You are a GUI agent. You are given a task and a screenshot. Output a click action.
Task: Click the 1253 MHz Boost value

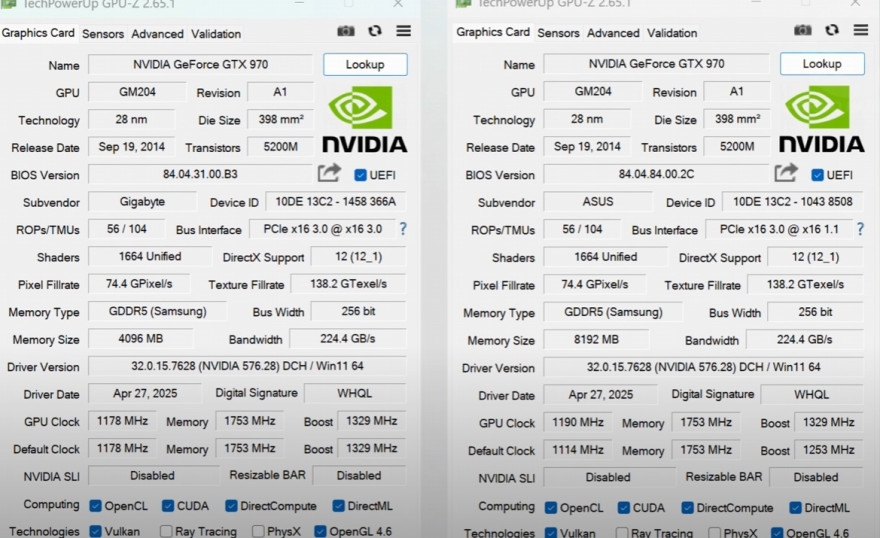[828, 450]
